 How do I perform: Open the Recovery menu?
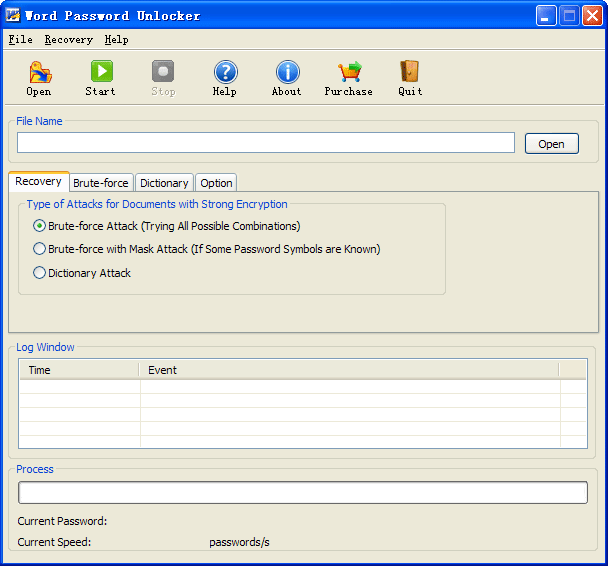(x=68, y=40)
